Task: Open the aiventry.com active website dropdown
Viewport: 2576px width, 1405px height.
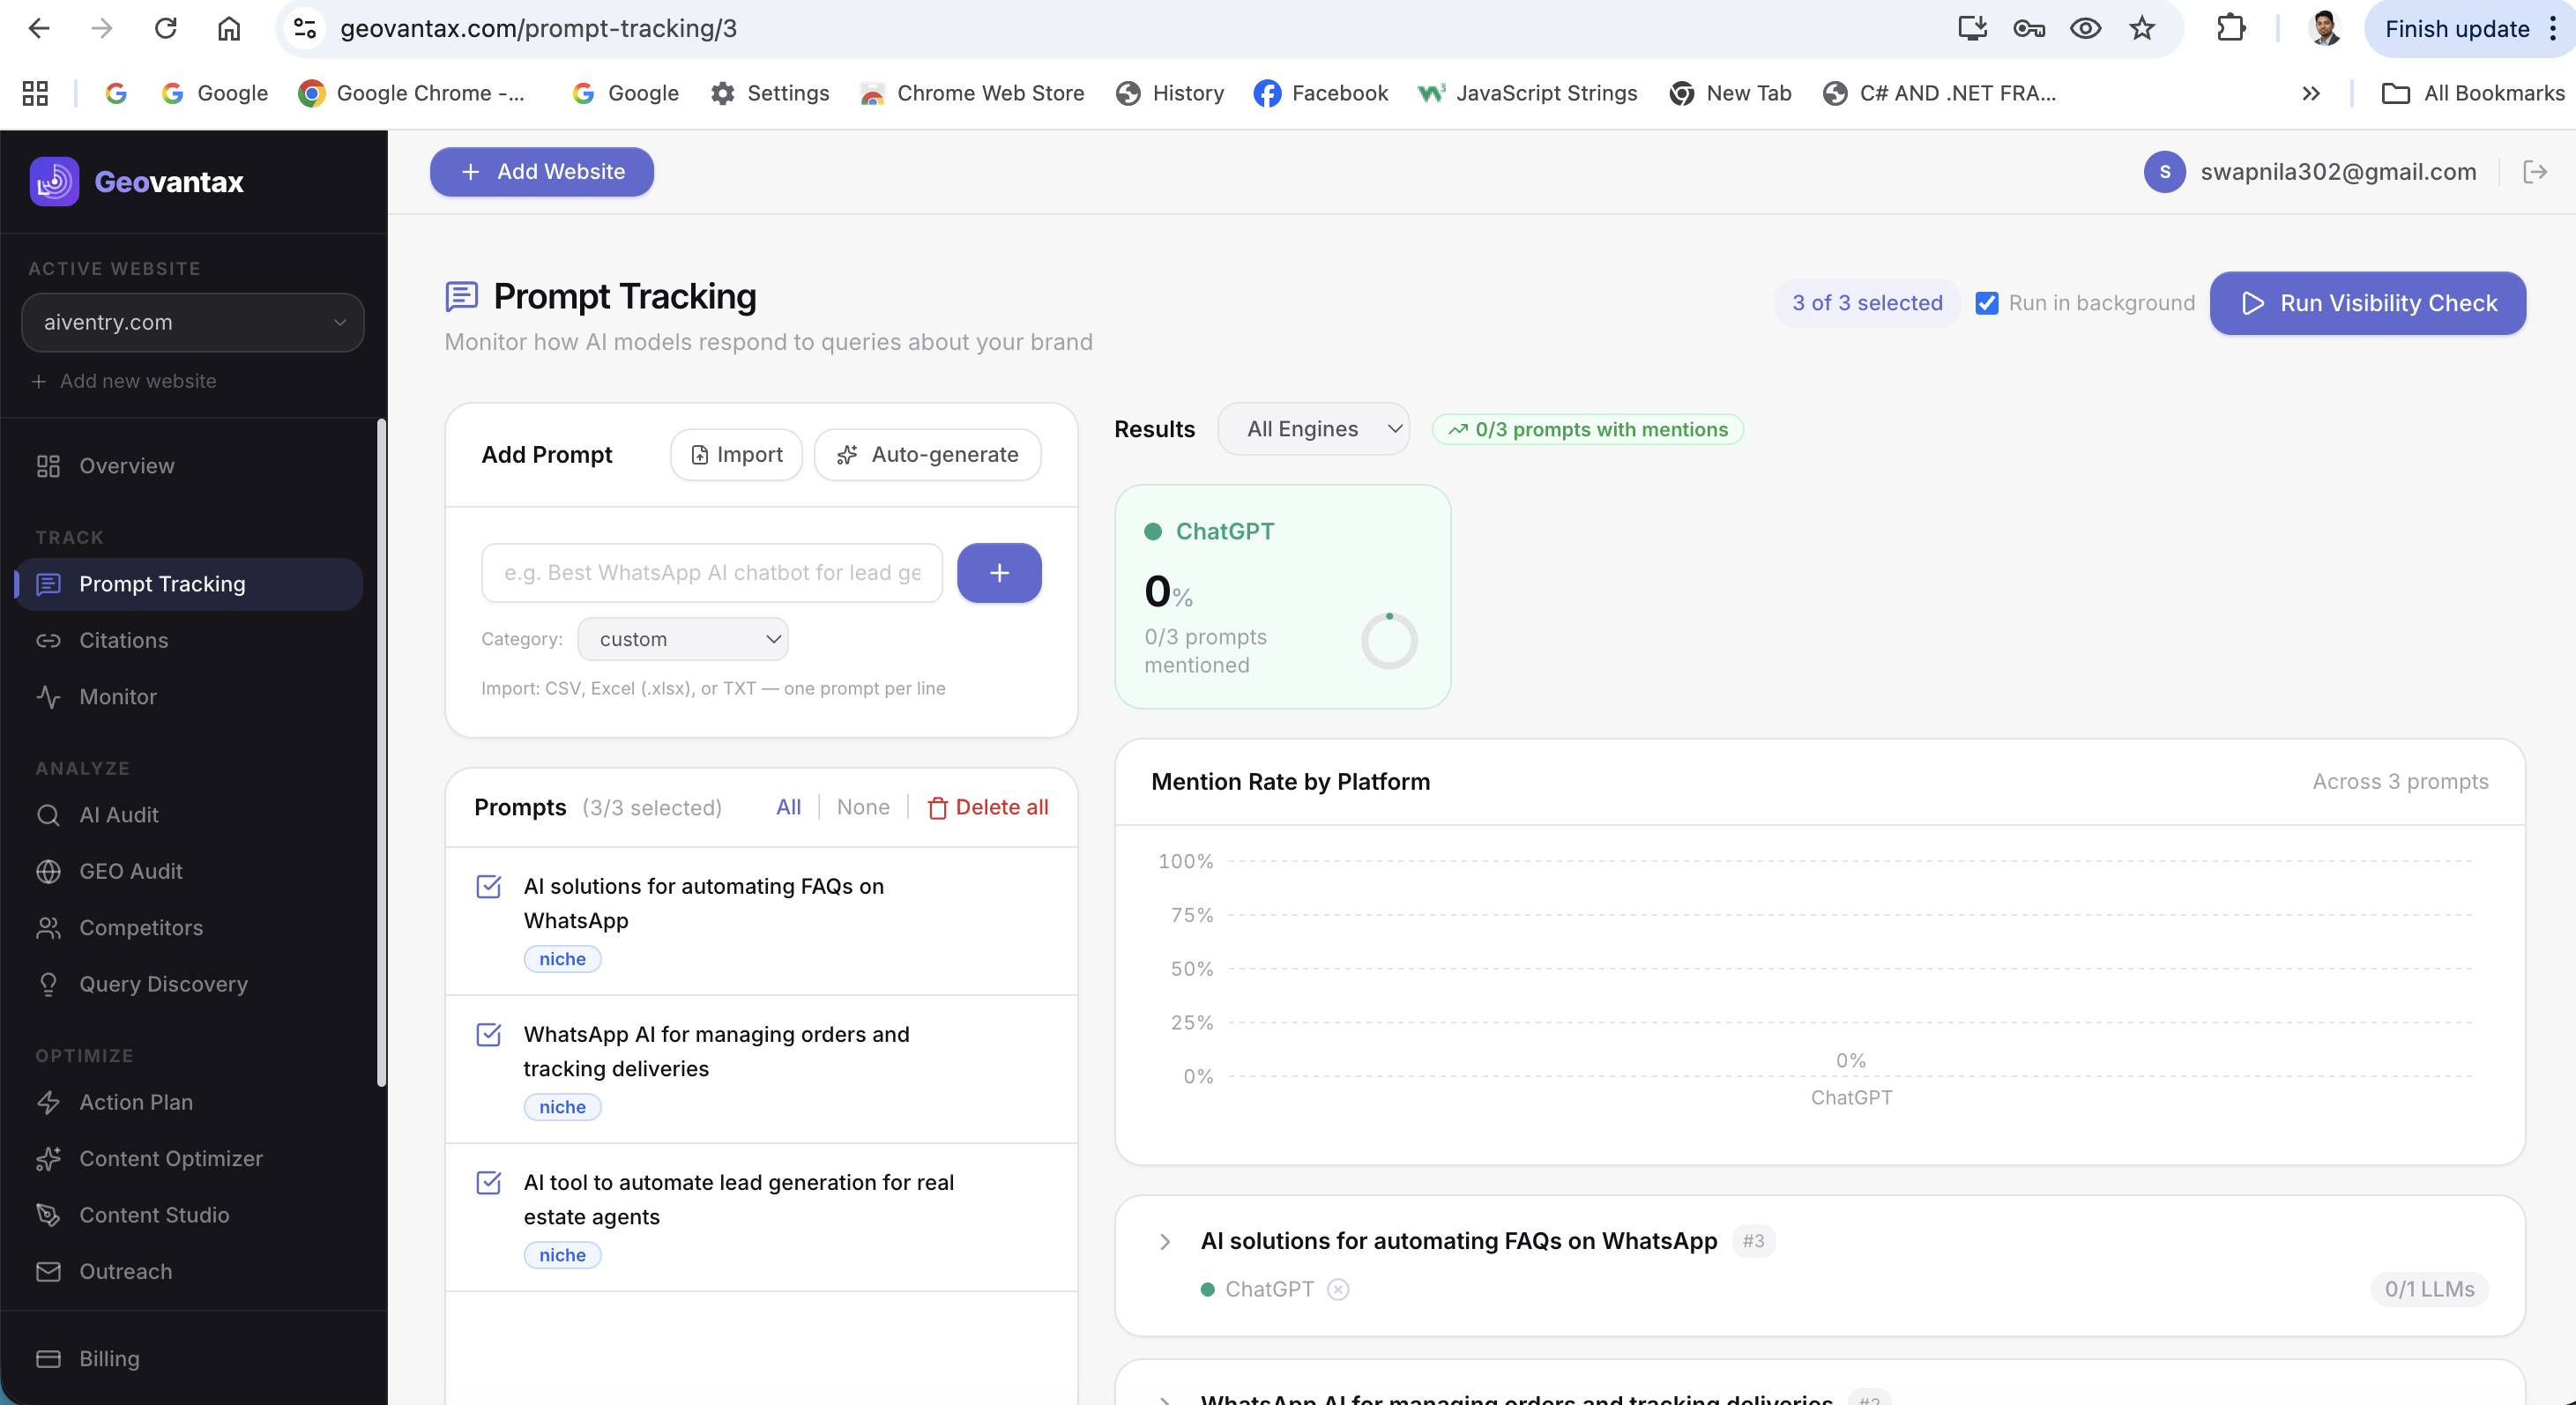Action: coord(192,322)
